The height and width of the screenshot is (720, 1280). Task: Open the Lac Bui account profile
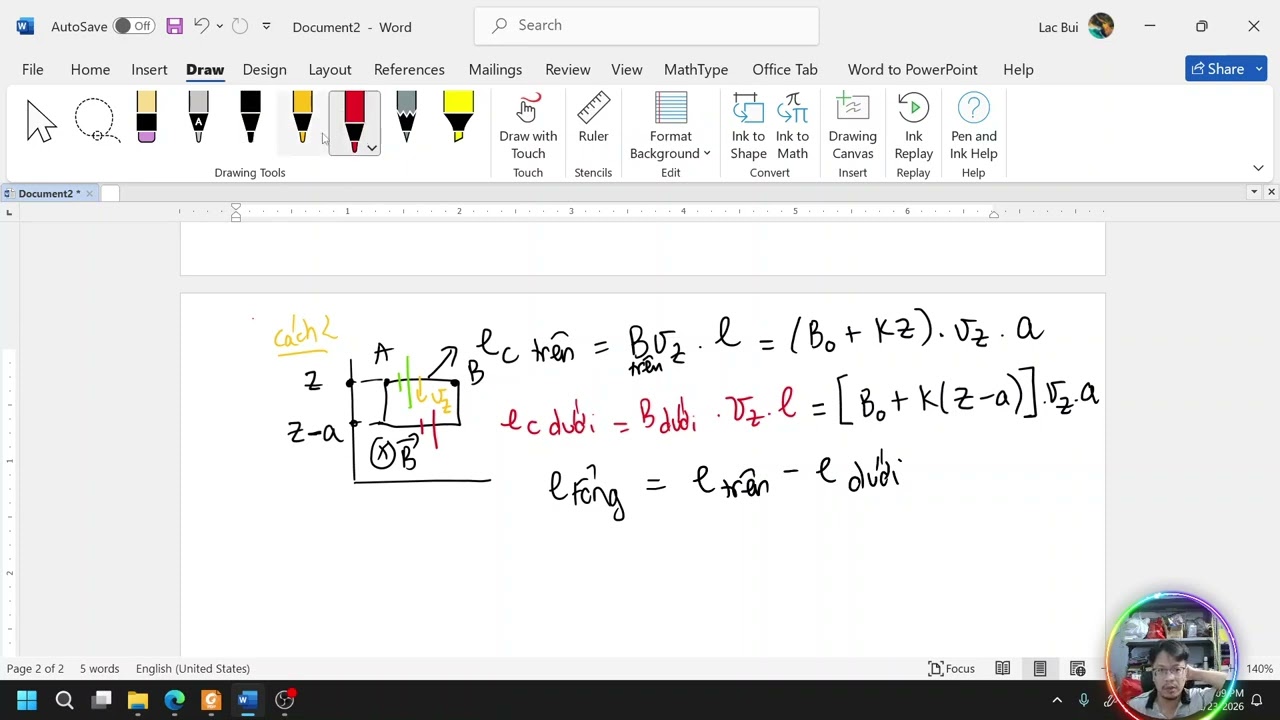pos(1076,26)
